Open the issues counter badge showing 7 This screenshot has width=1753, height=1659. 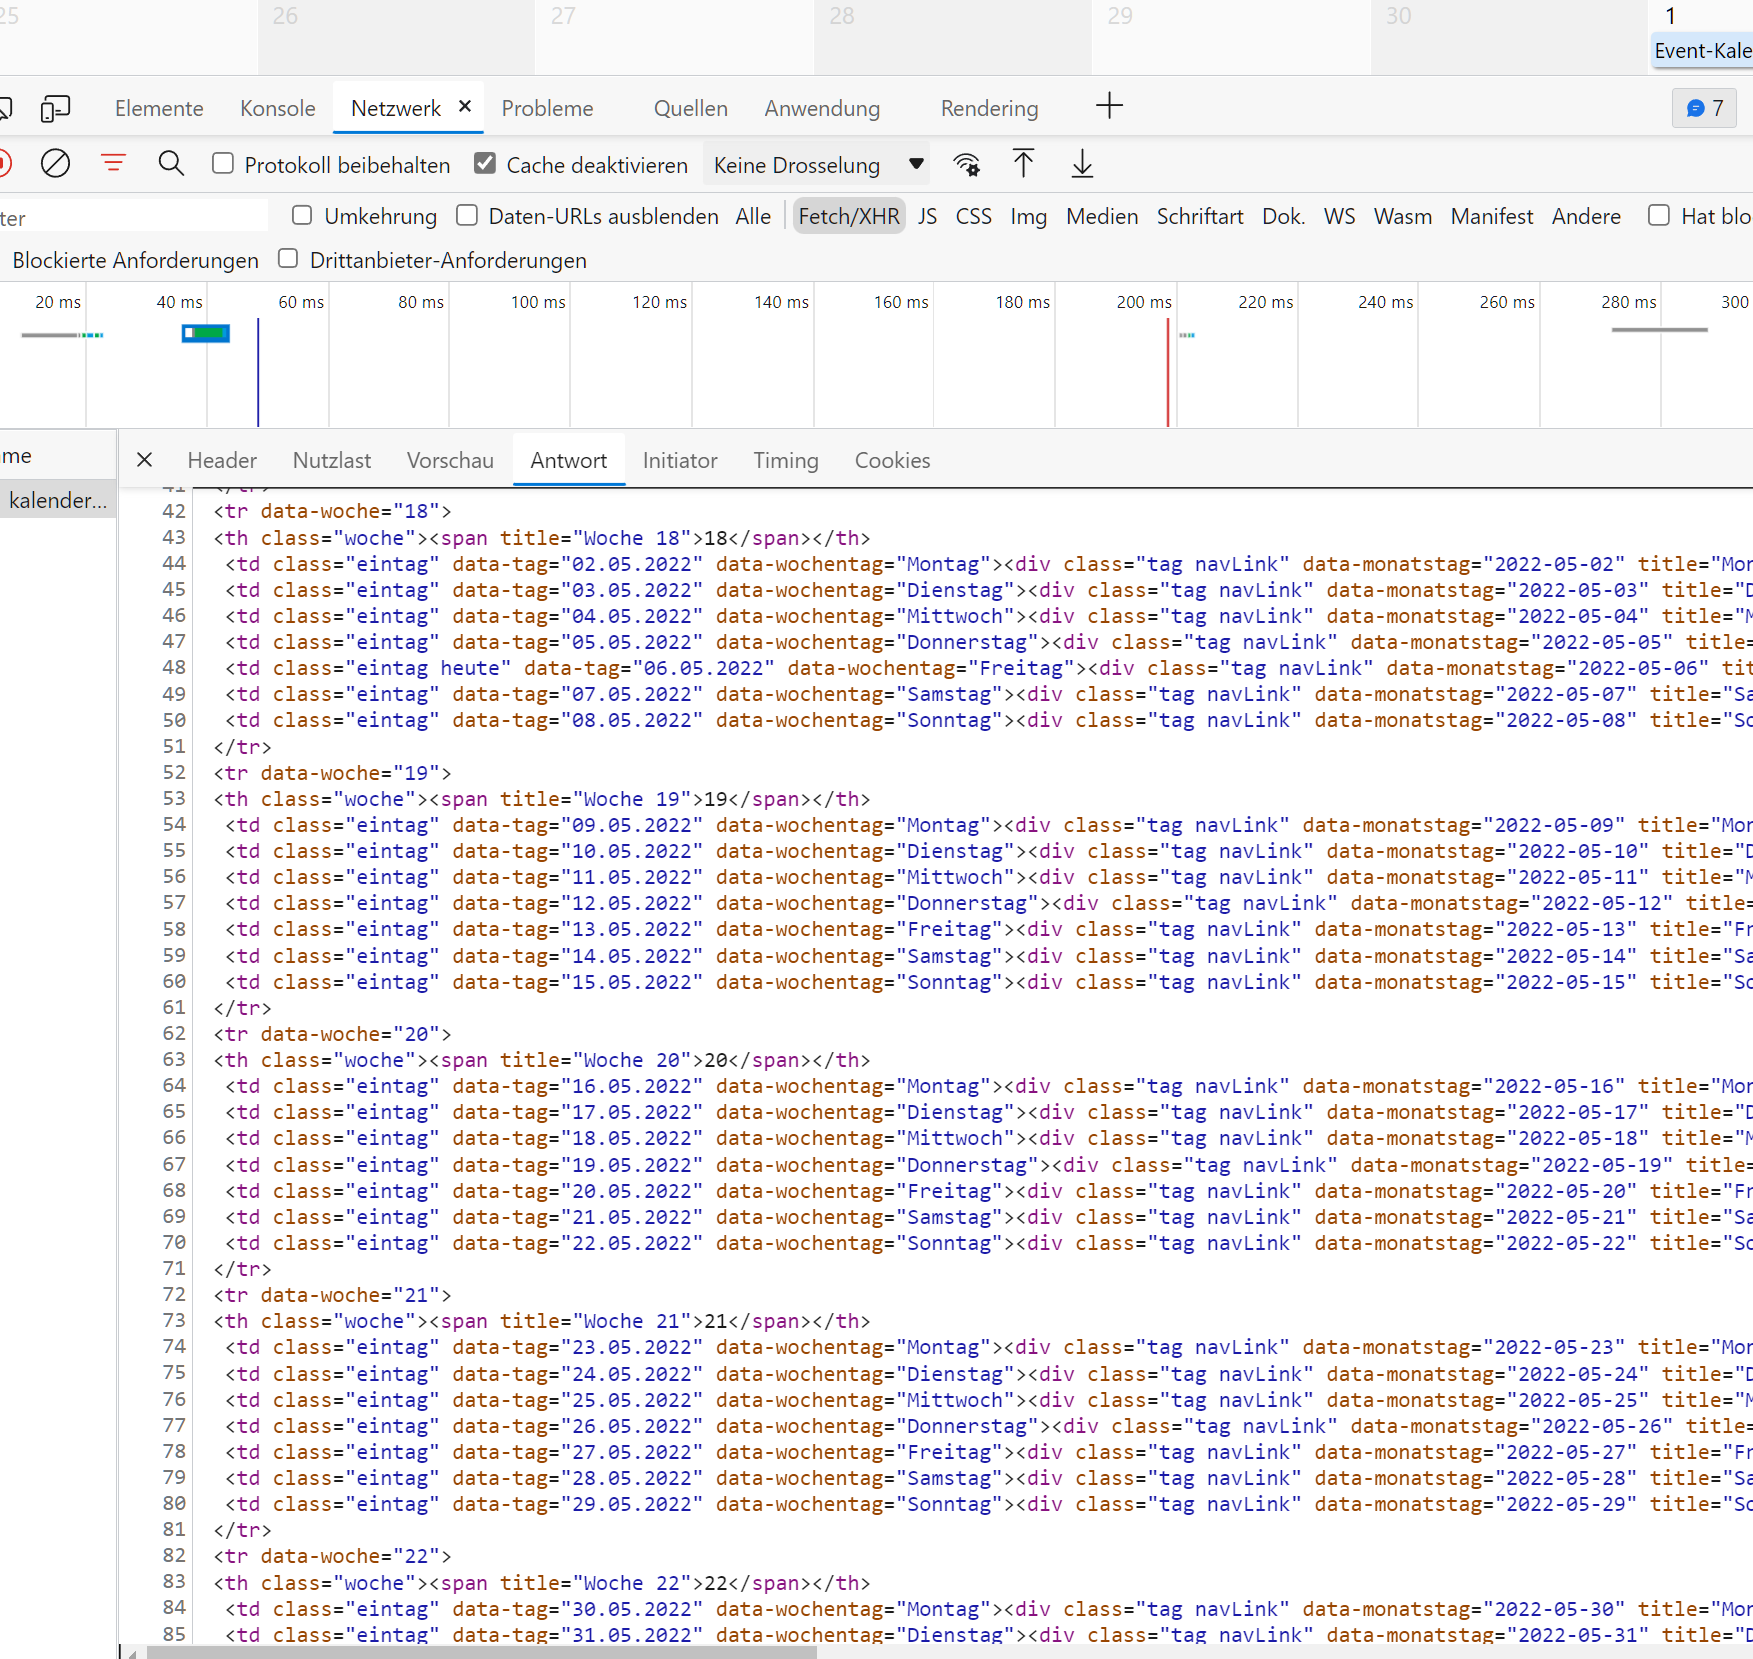tap(1704, 108)
